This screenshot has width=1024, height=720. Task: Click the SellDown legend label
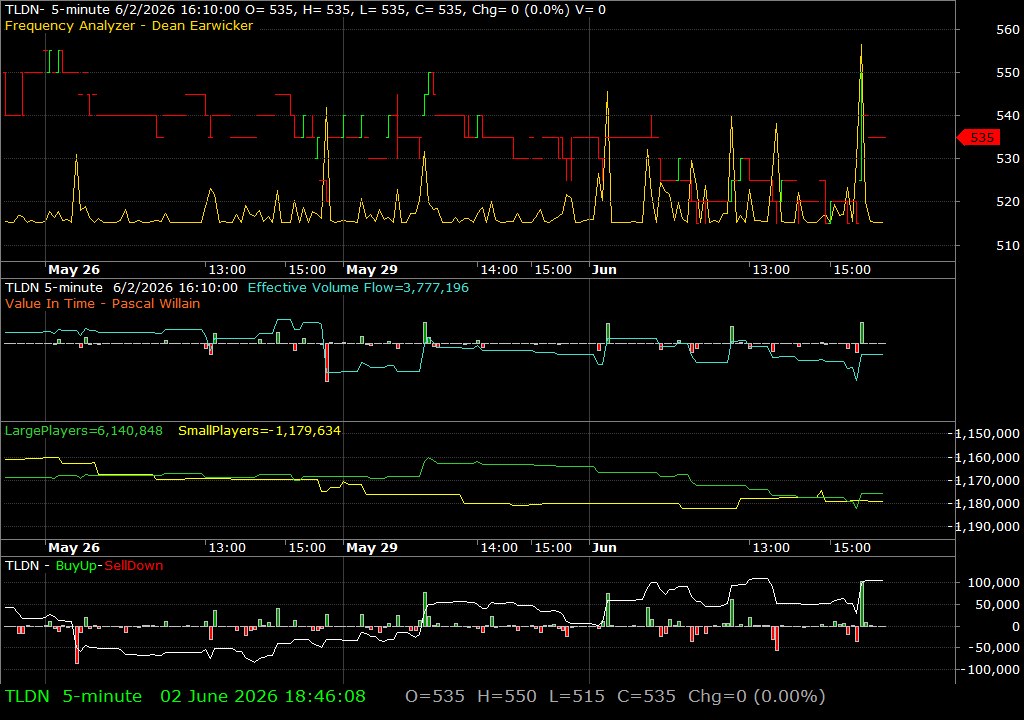coord(134,565)
